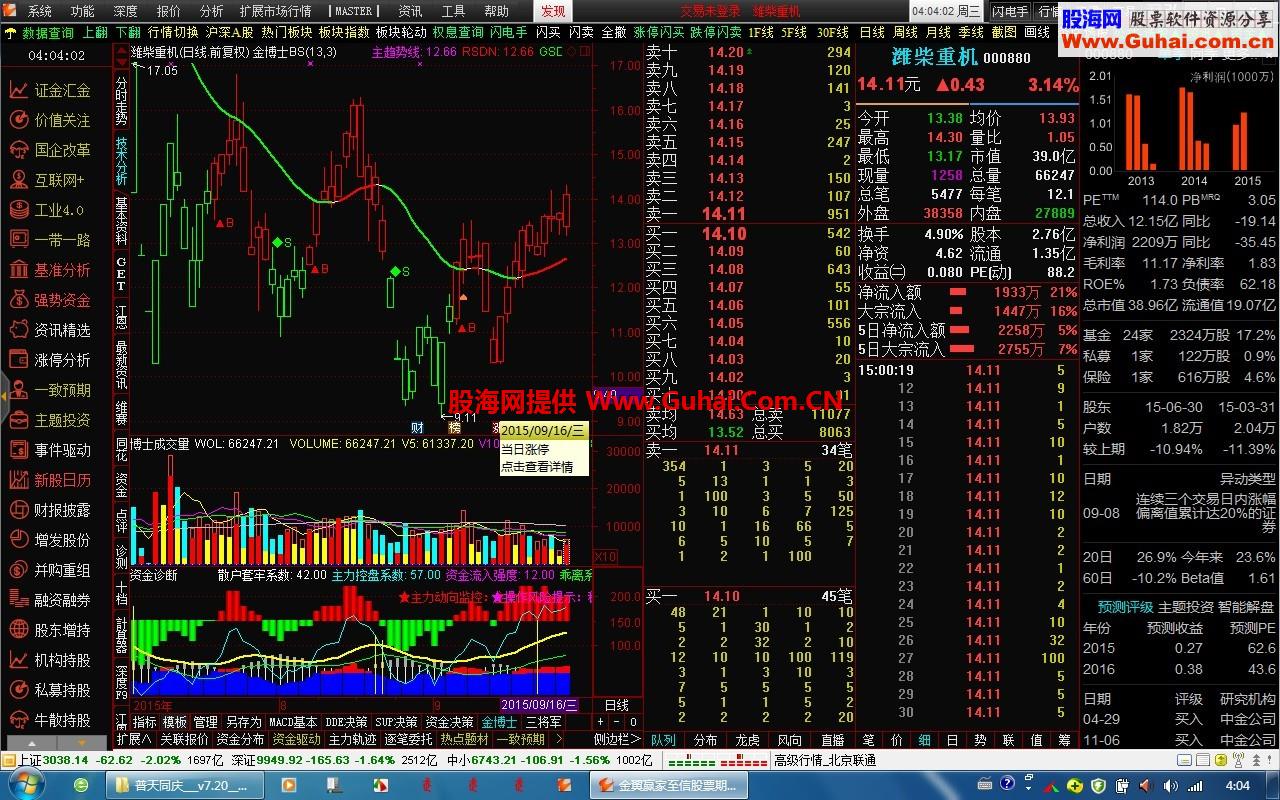Select the 基本资料 vertical tab

[x=121, y=221]
